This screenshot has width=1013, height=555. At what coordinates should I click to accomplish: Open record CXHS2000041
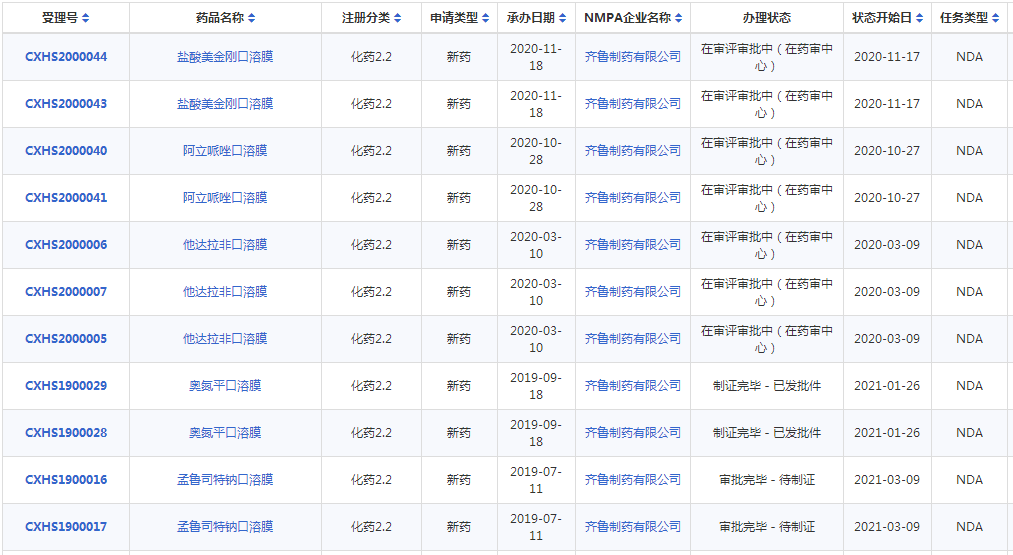(66, 198)
